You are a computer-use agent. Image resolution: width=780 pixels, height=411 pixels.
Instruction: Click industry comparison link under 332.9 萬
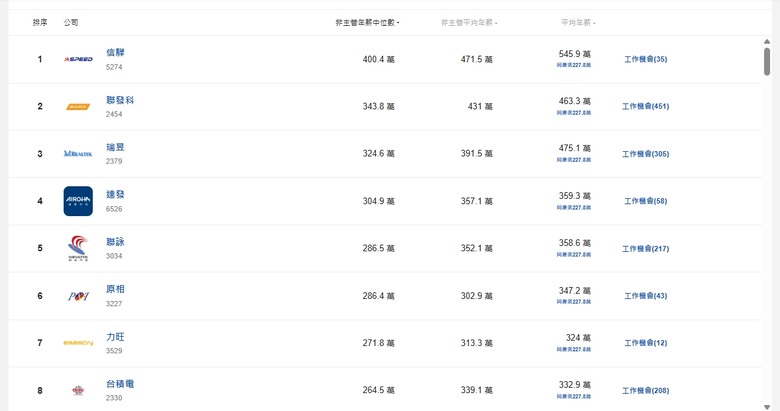pos(574,397)
